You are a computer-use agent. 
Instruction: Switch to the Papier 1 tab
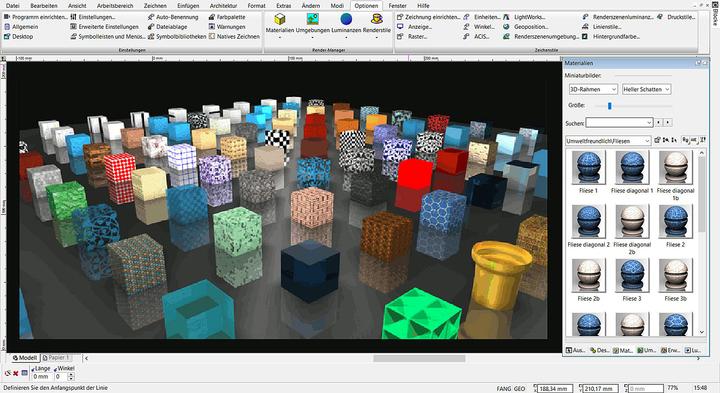point(56,358)
